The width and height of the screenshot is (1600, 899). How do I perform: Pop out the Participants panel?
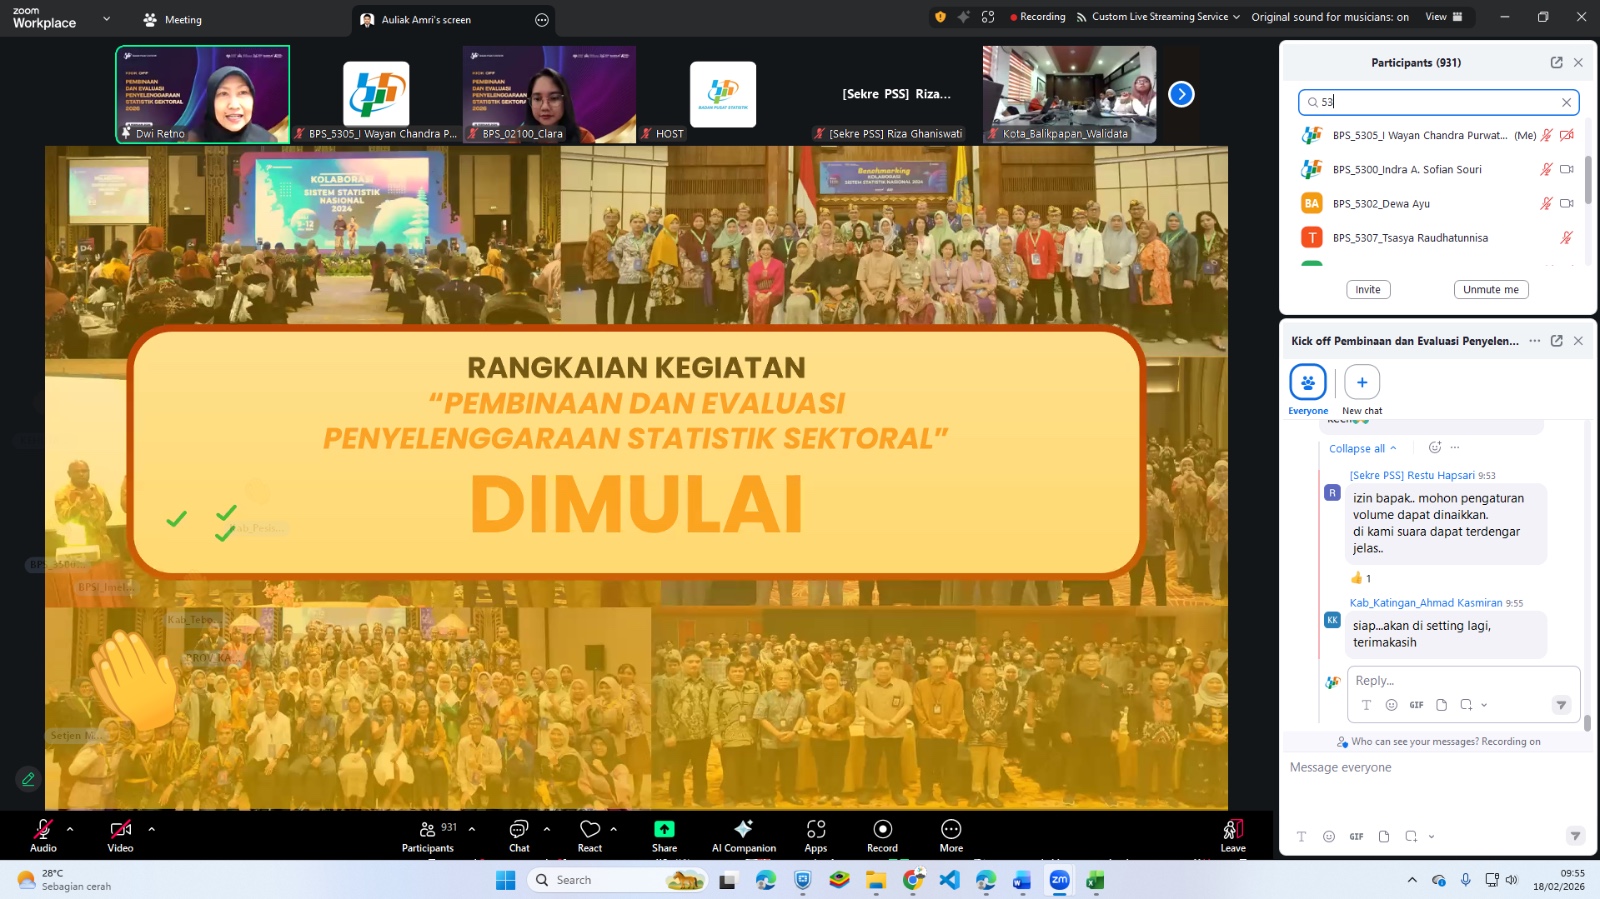(1556, 62)
